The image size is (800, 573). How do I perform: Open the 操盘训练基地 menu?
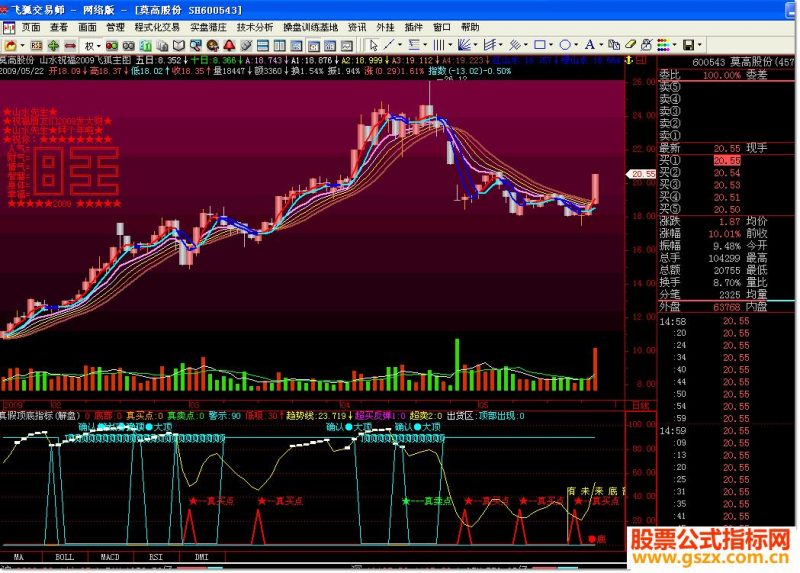pyautogui.click(x=311, y=28)
